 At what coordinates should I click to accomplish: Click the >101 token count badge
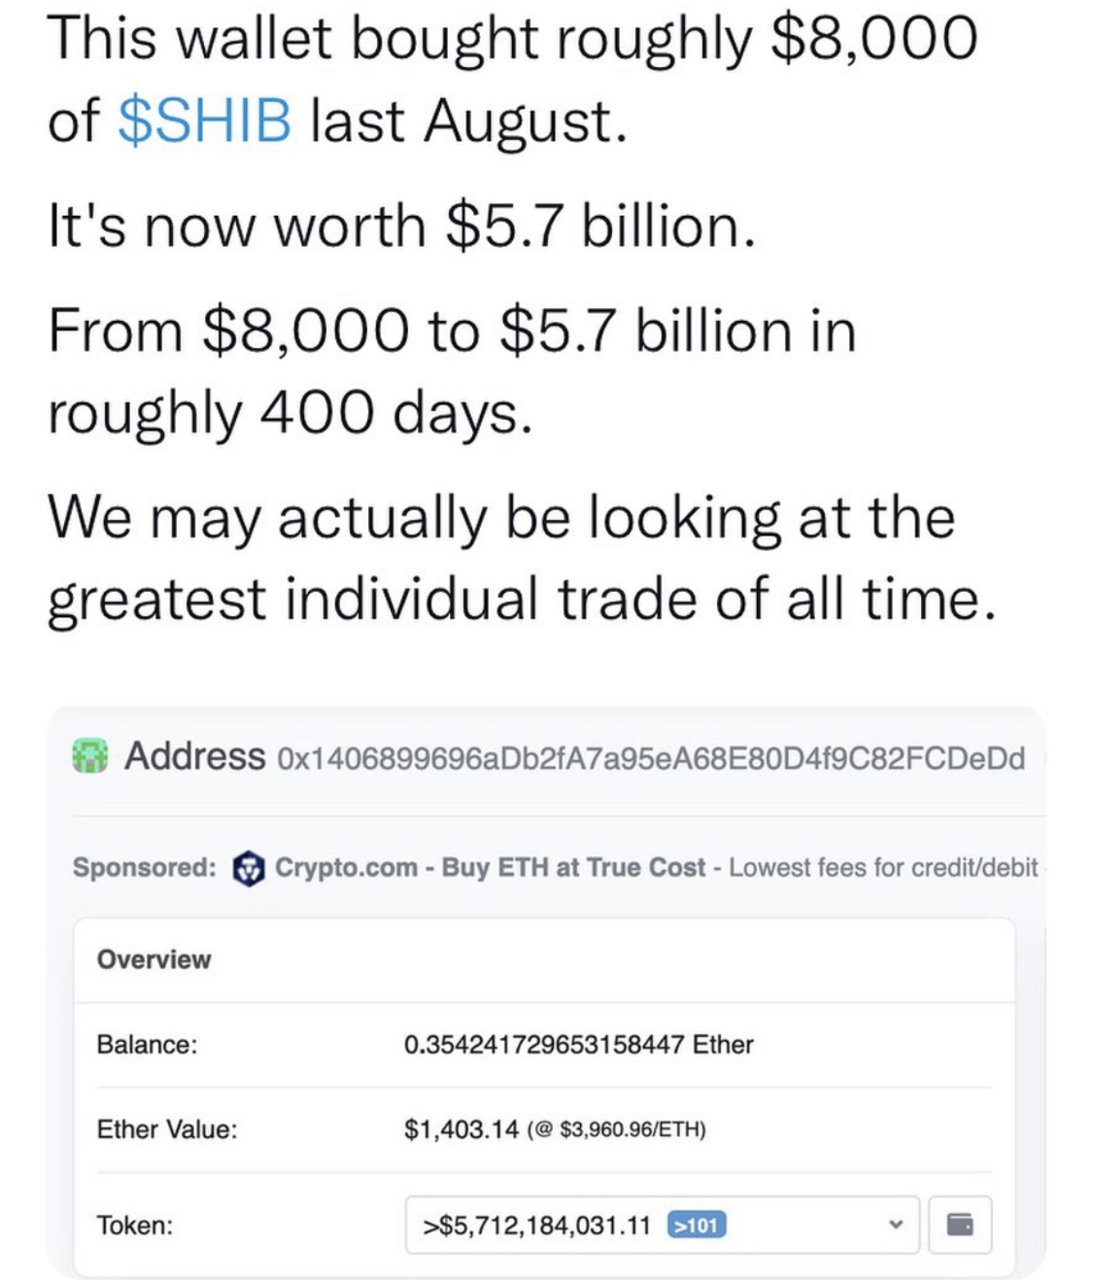(x=697, y=1224)
